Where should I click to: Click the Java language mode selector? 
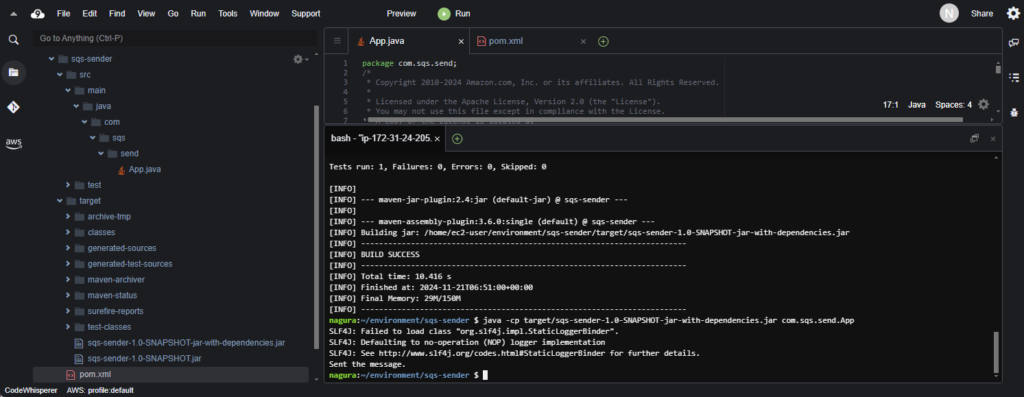916,104
